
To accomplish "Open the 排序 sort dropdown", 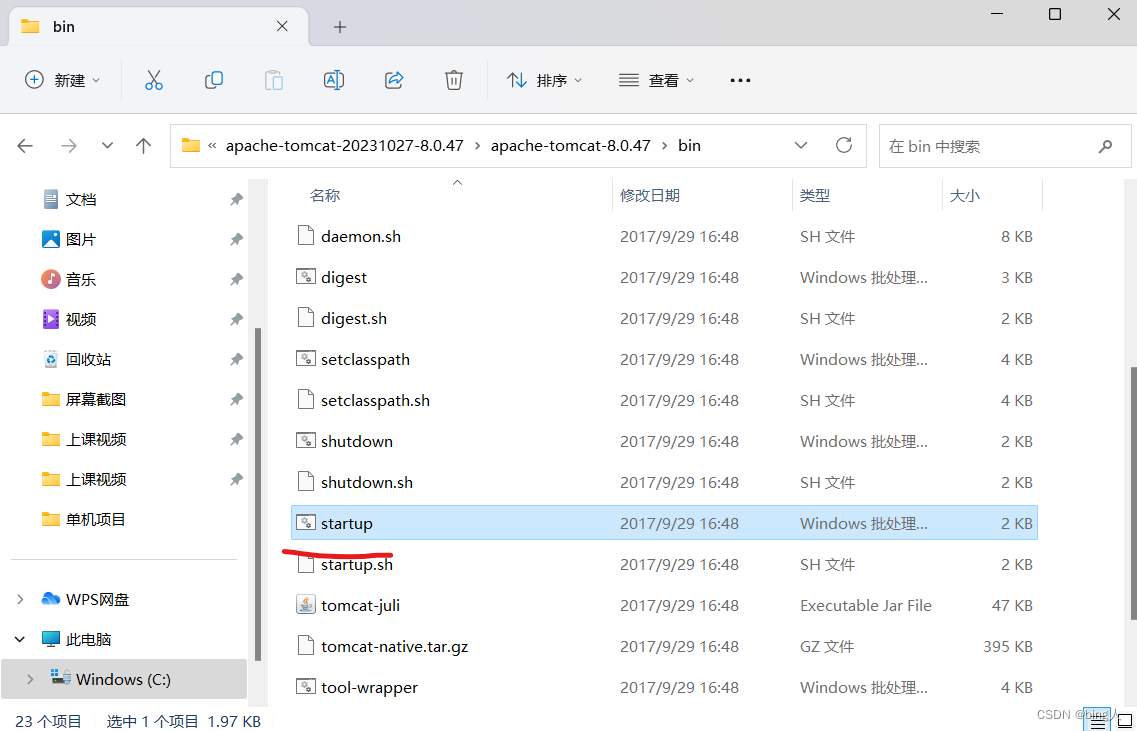I will [544, 80].
